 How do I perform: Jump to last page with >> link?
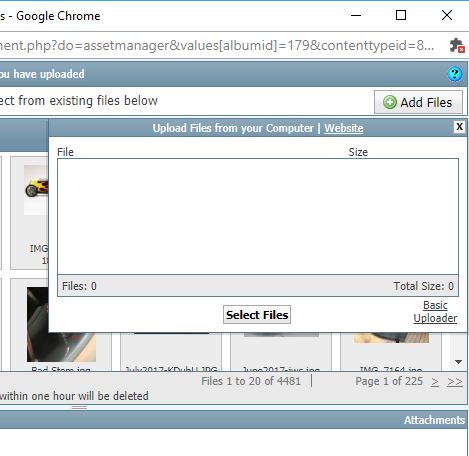(454, 382)
